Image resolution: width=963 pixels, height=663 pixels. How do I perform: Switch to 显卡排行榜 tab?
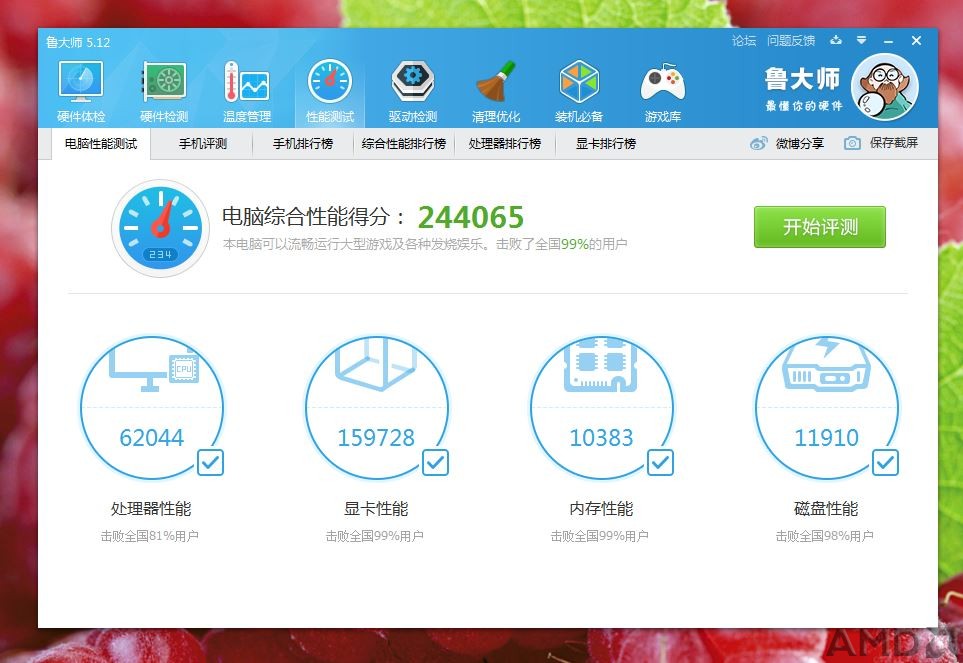[x=606, y=144]
